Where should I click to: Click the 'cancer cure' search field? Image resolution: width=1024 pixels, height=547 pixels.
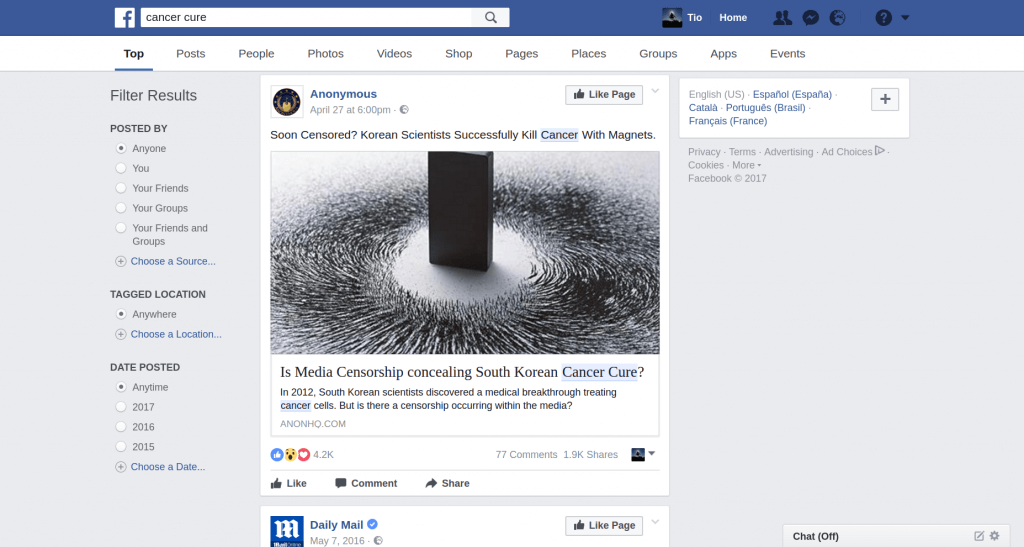[x=305, y=17]
